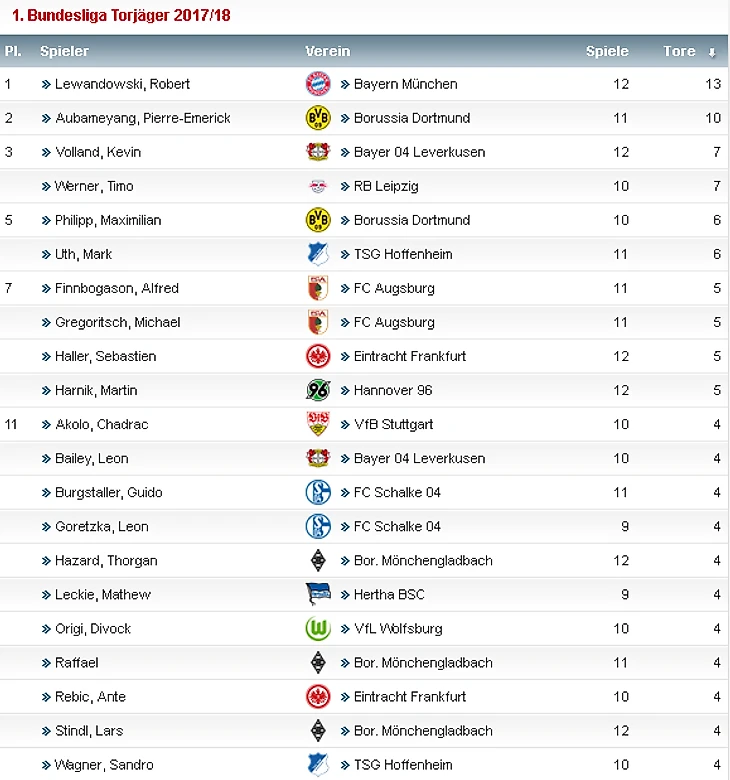Follow the Bayer 04 Leverkusen link for Volland
The image size is (730, 780).
point(419,152)
